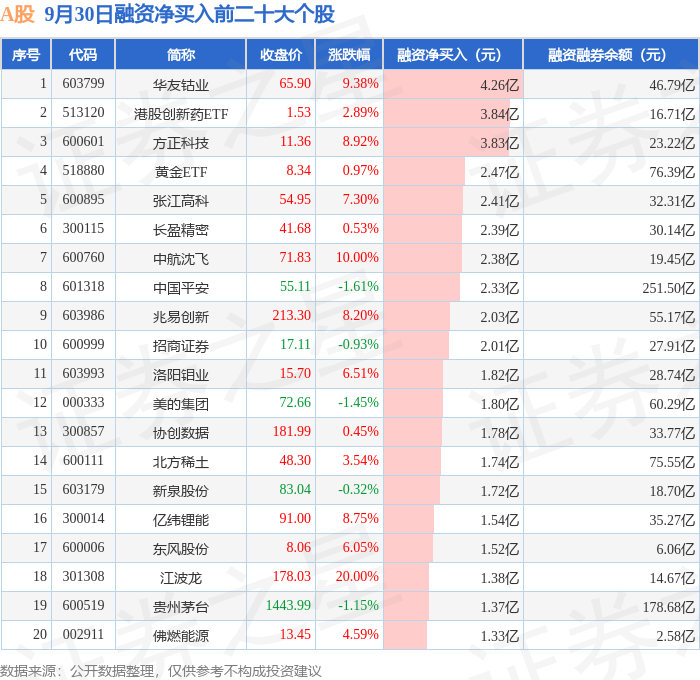The image size is (700, 680).
Task: Click stock code 513120
Action: [x=83, y=113]
